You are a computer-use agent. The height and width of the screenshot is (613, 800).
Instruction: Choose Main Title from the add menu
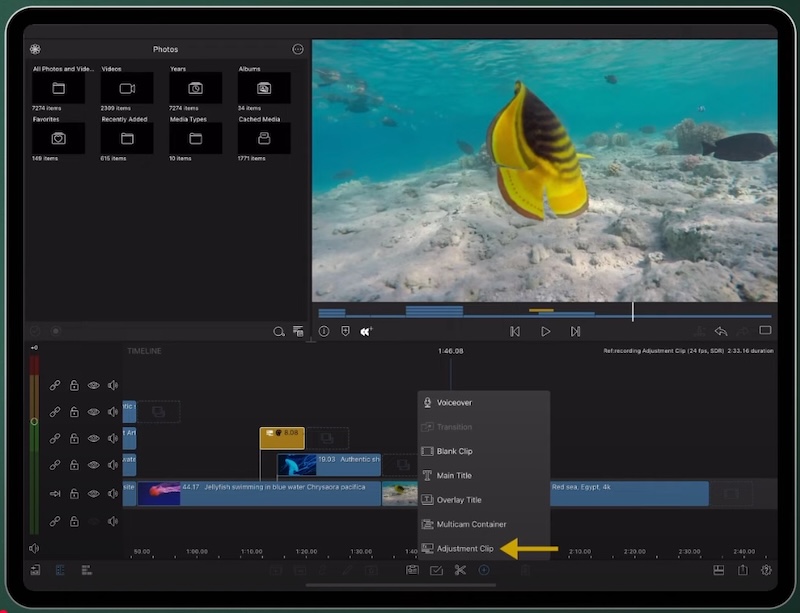[x=484, y=476]
